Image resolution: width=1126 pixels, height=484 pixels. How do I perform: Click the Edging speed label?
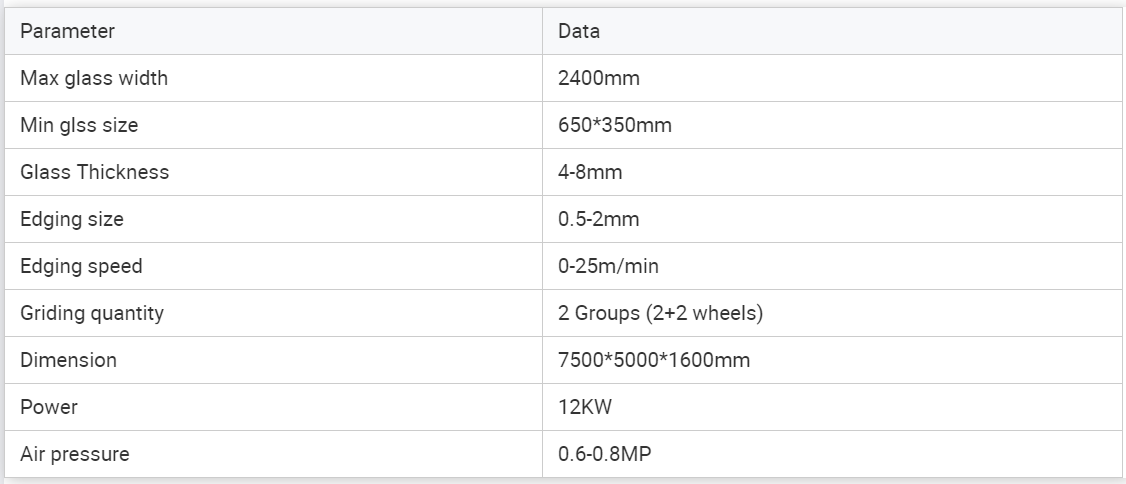(81, 266)
